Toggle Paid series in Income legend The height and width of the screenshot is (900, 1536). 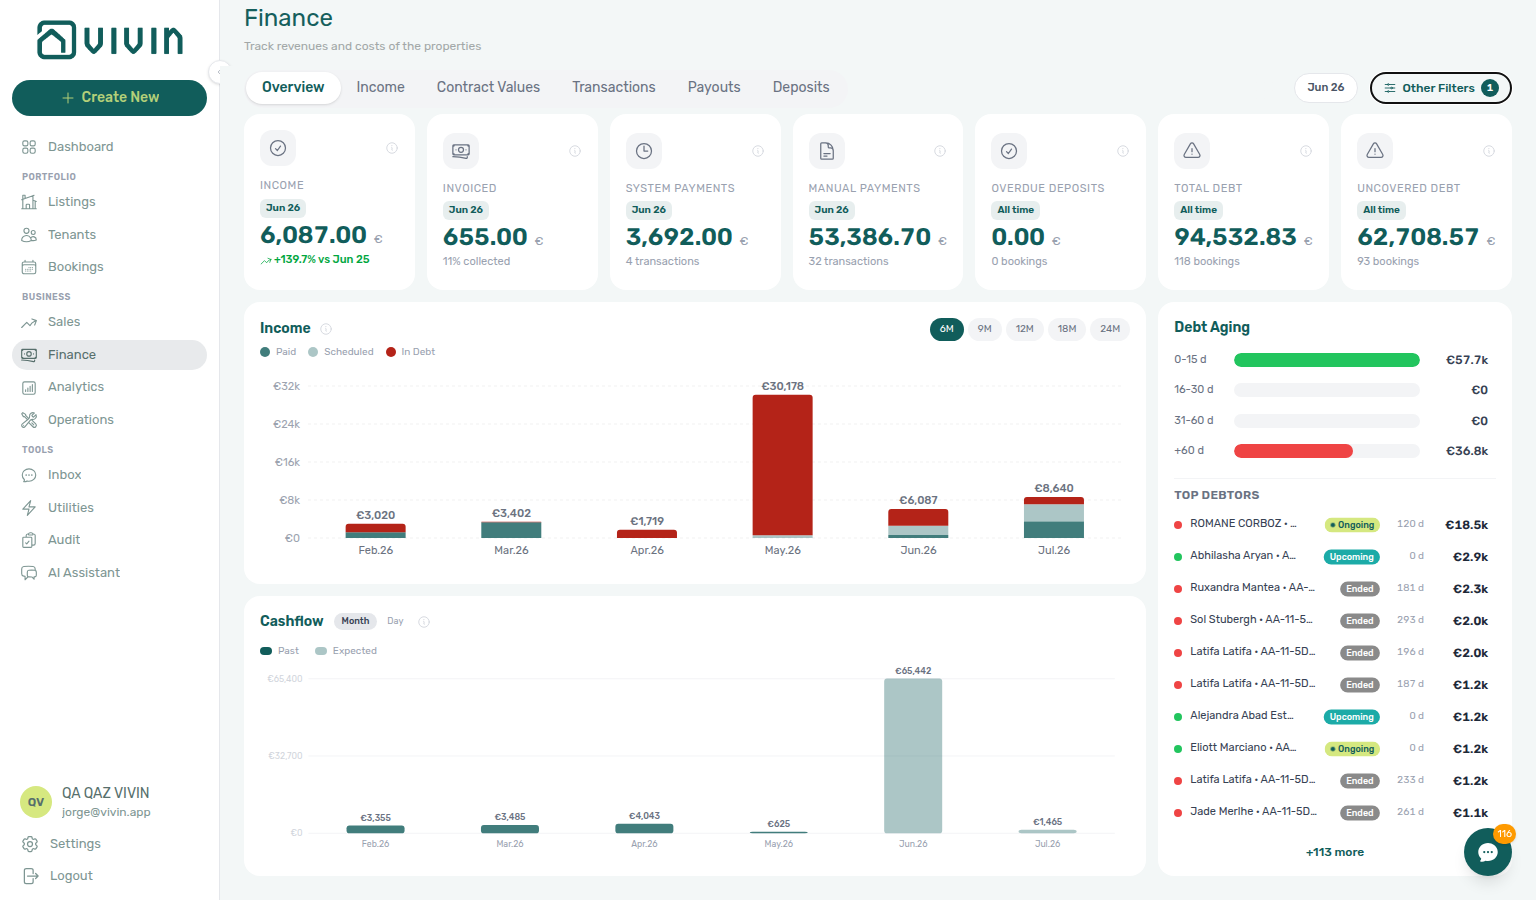(x=278, y=352)
